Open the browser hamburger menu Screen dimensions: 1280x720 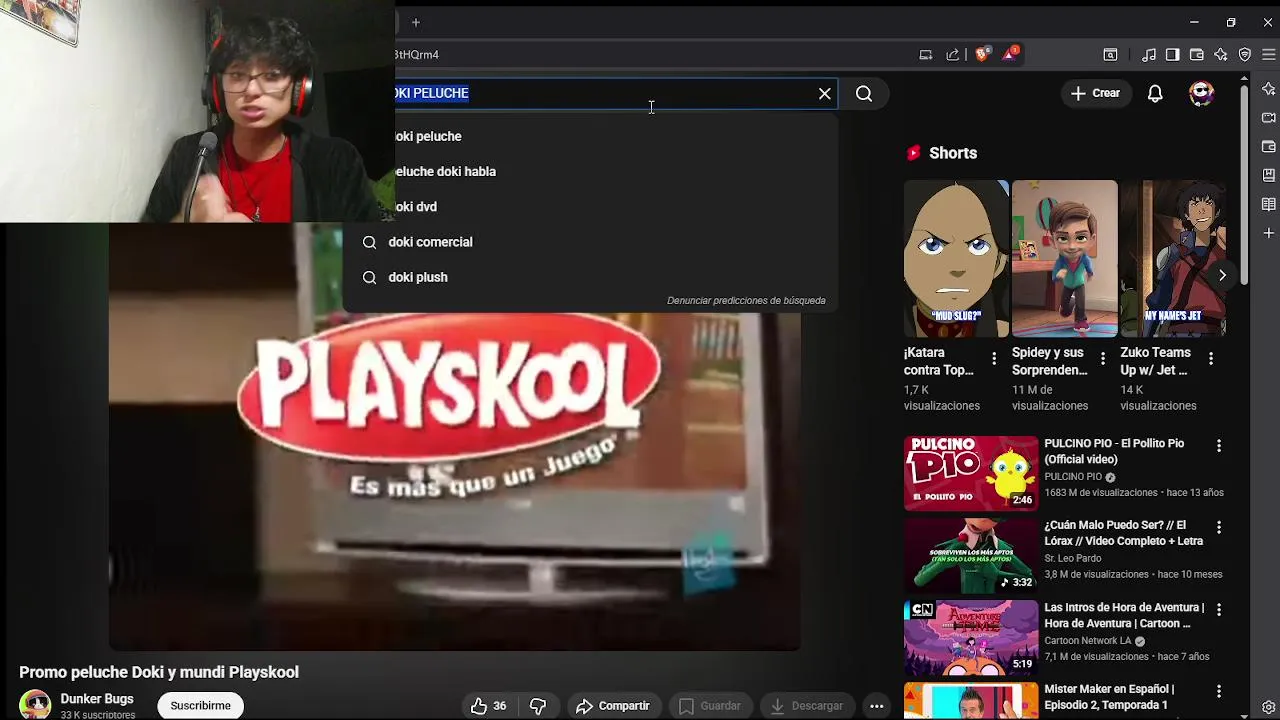pos(1268,54)
